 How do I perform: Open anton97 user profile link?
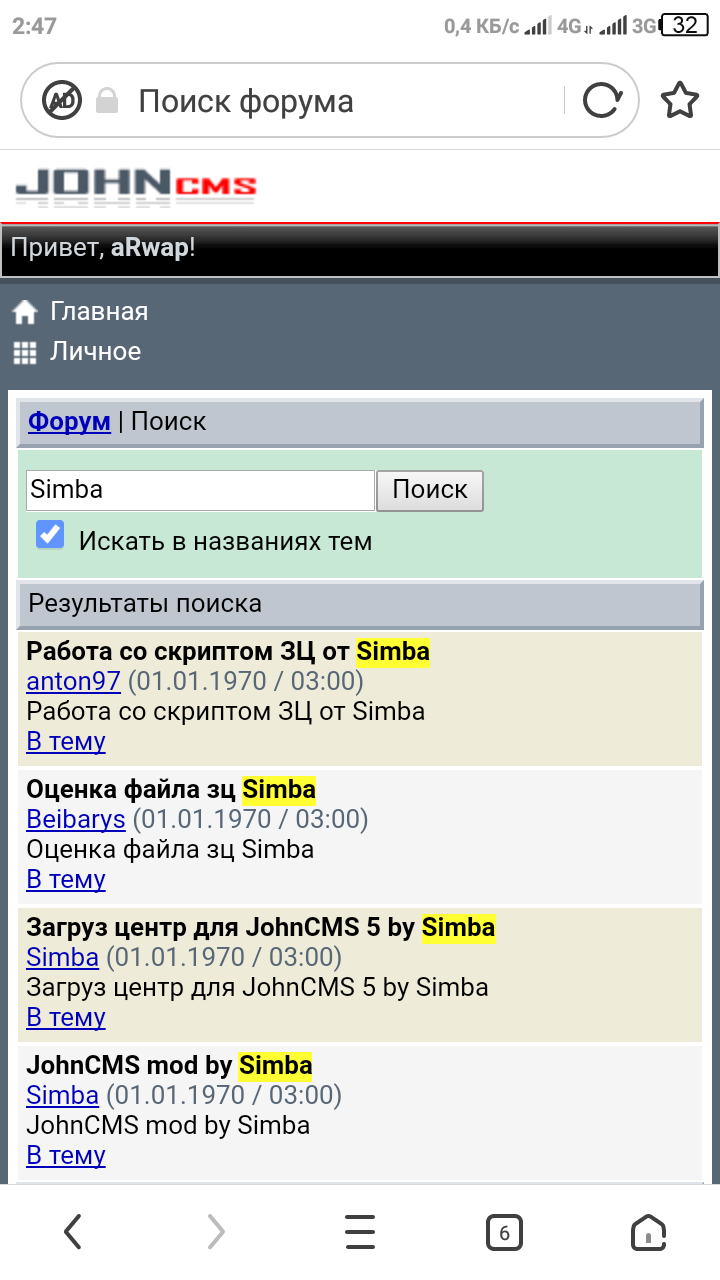(73, 681)
